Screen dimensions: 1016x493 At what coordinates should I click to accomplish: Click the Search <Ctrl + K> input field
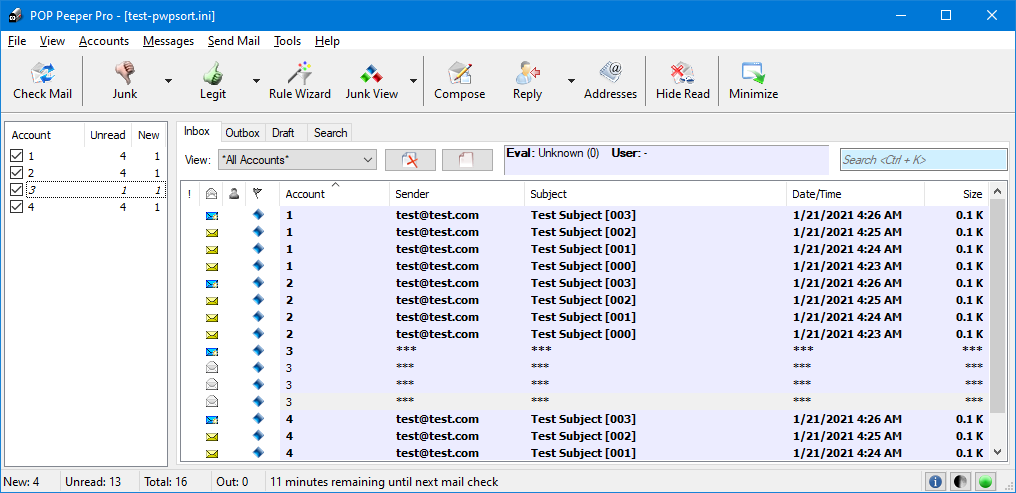[923, 160]
